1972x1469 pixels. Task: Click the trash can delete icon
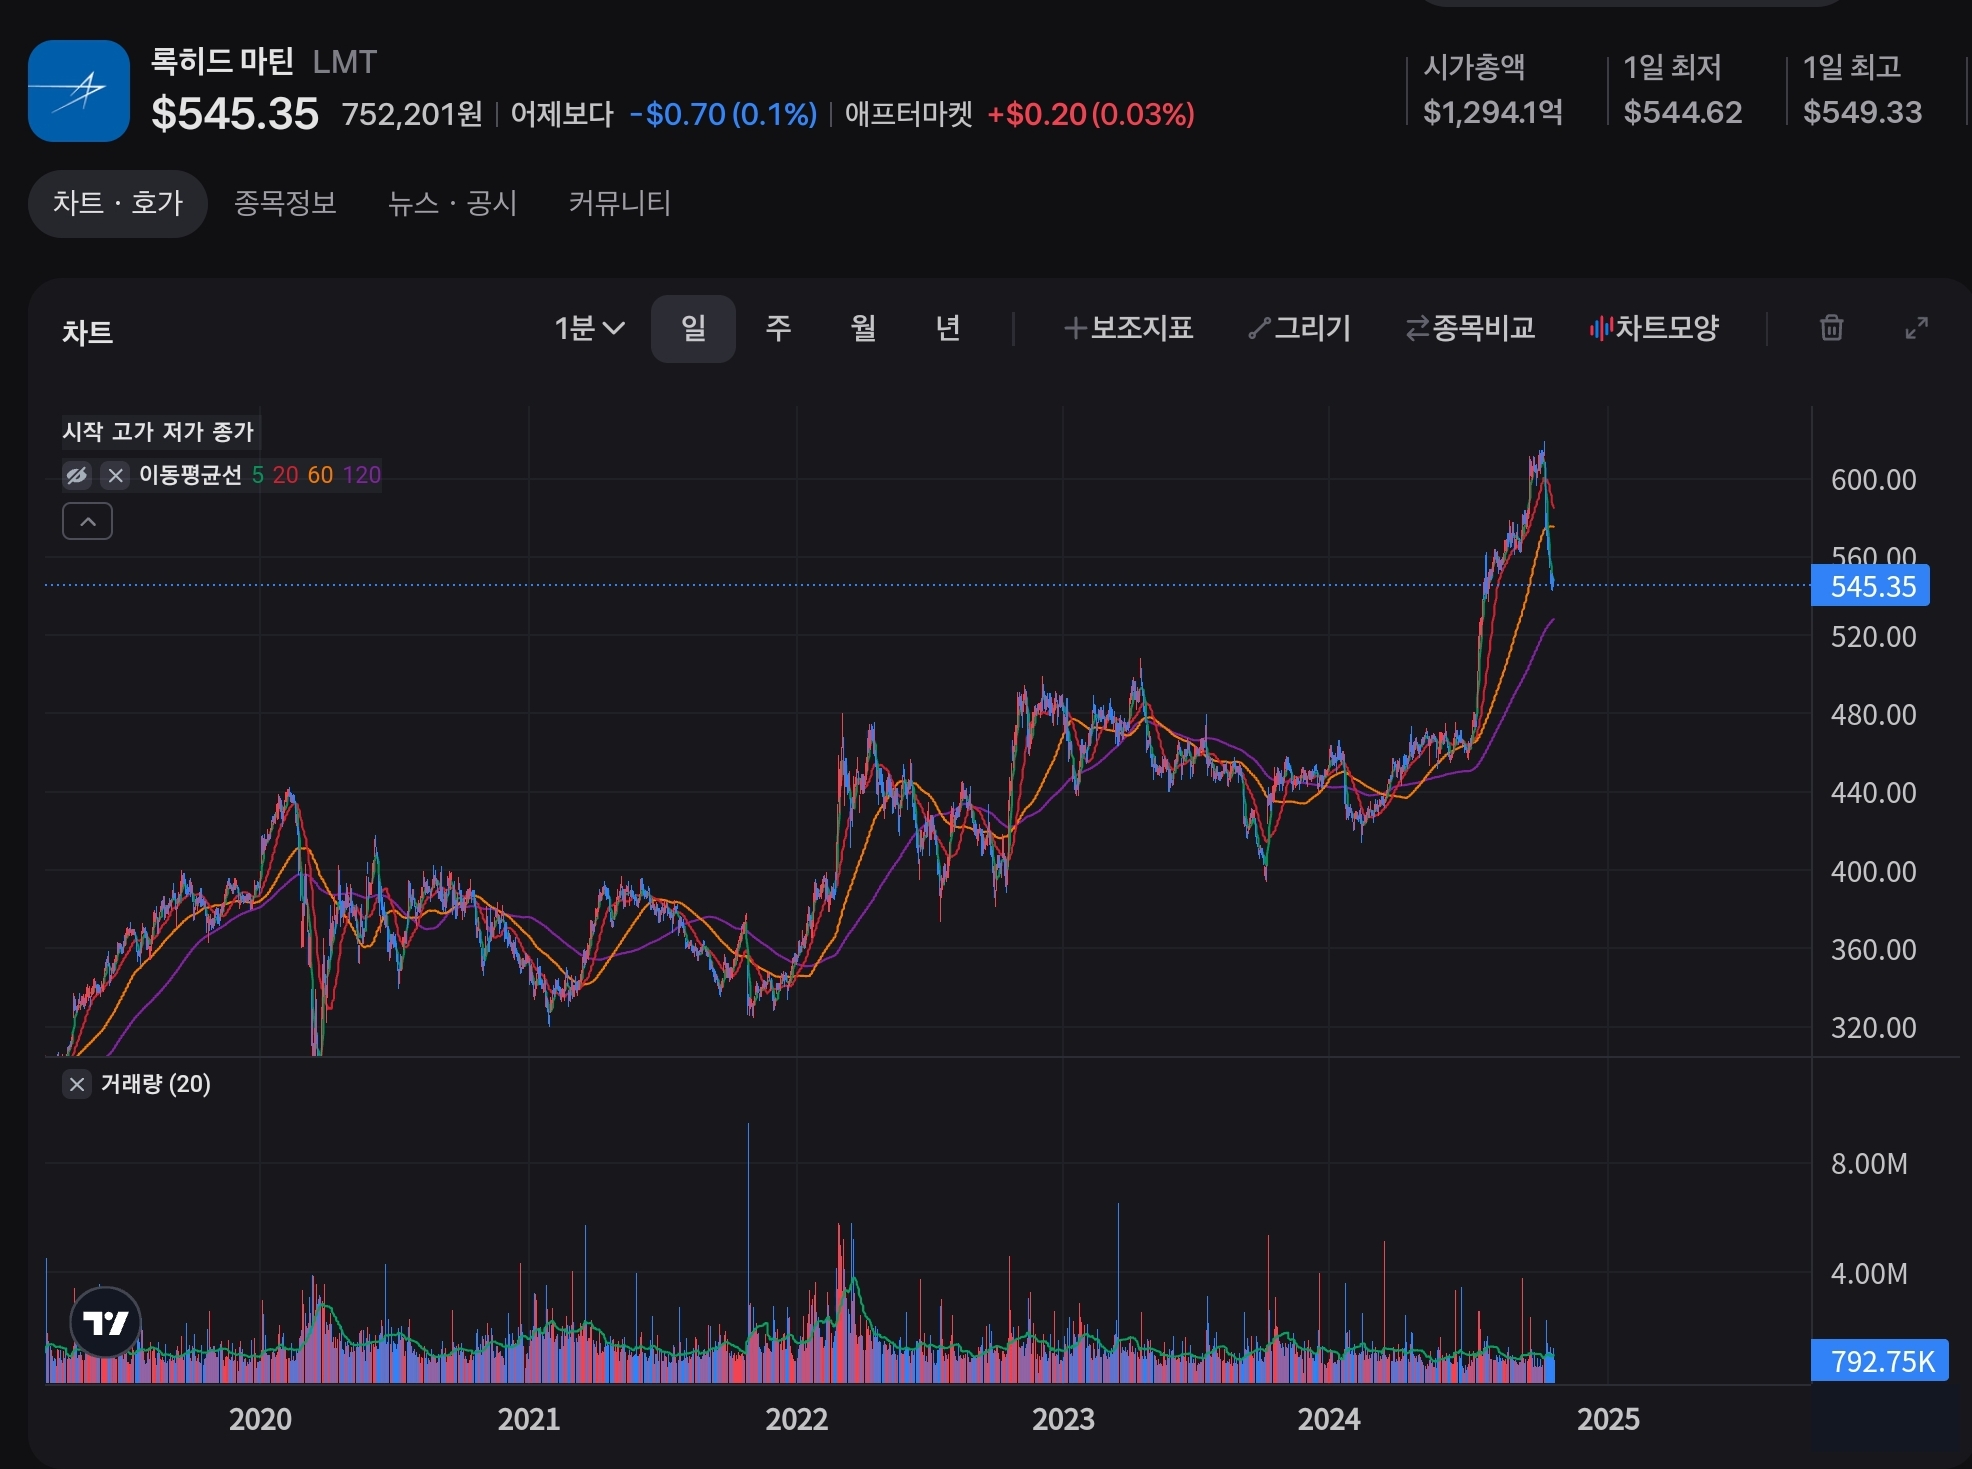(1831, 328)
